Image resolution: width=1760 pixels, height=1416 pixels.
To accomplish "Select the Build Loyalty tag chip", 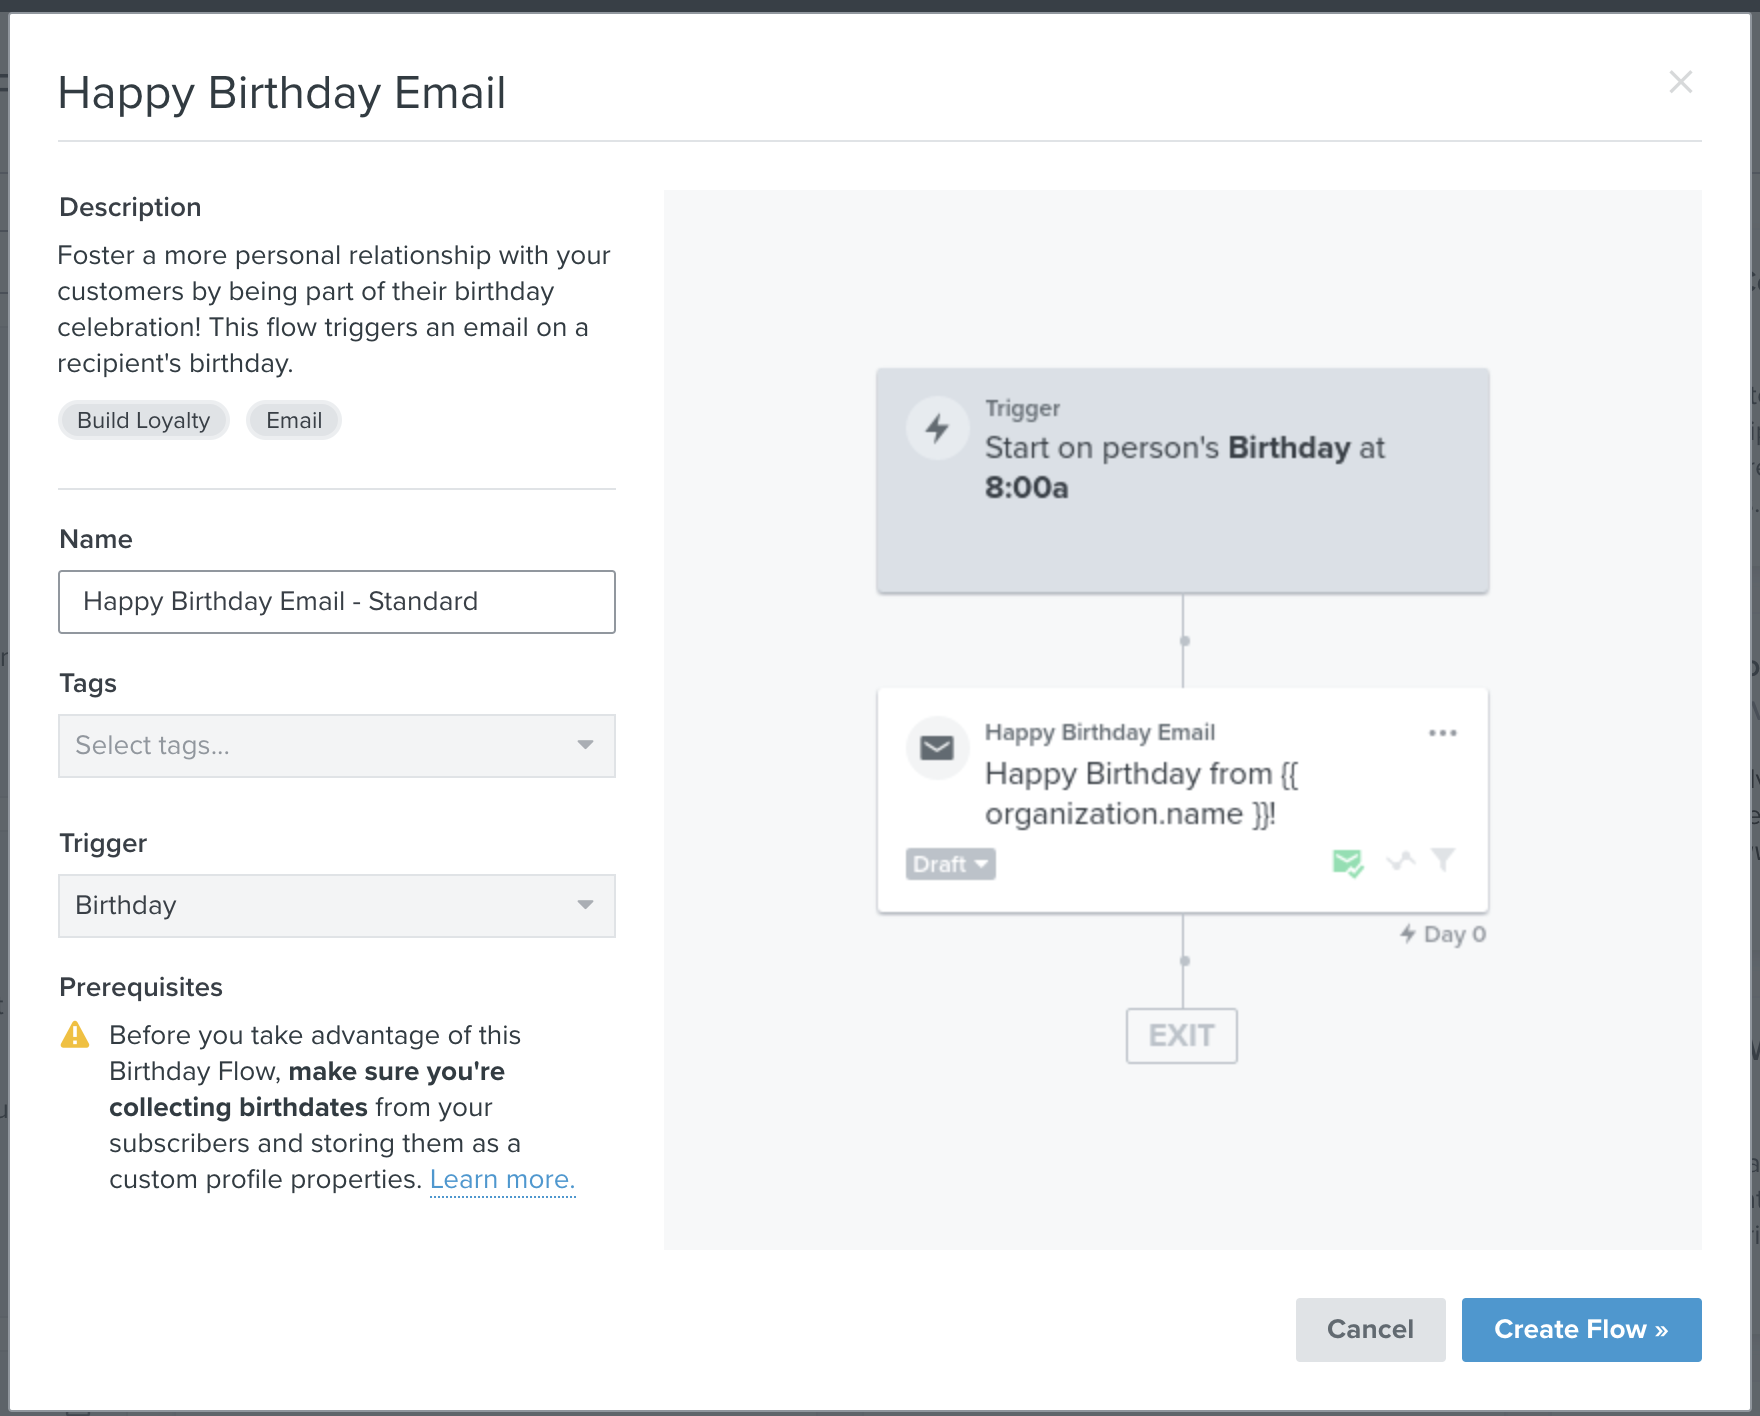I will tap(144, 421).
